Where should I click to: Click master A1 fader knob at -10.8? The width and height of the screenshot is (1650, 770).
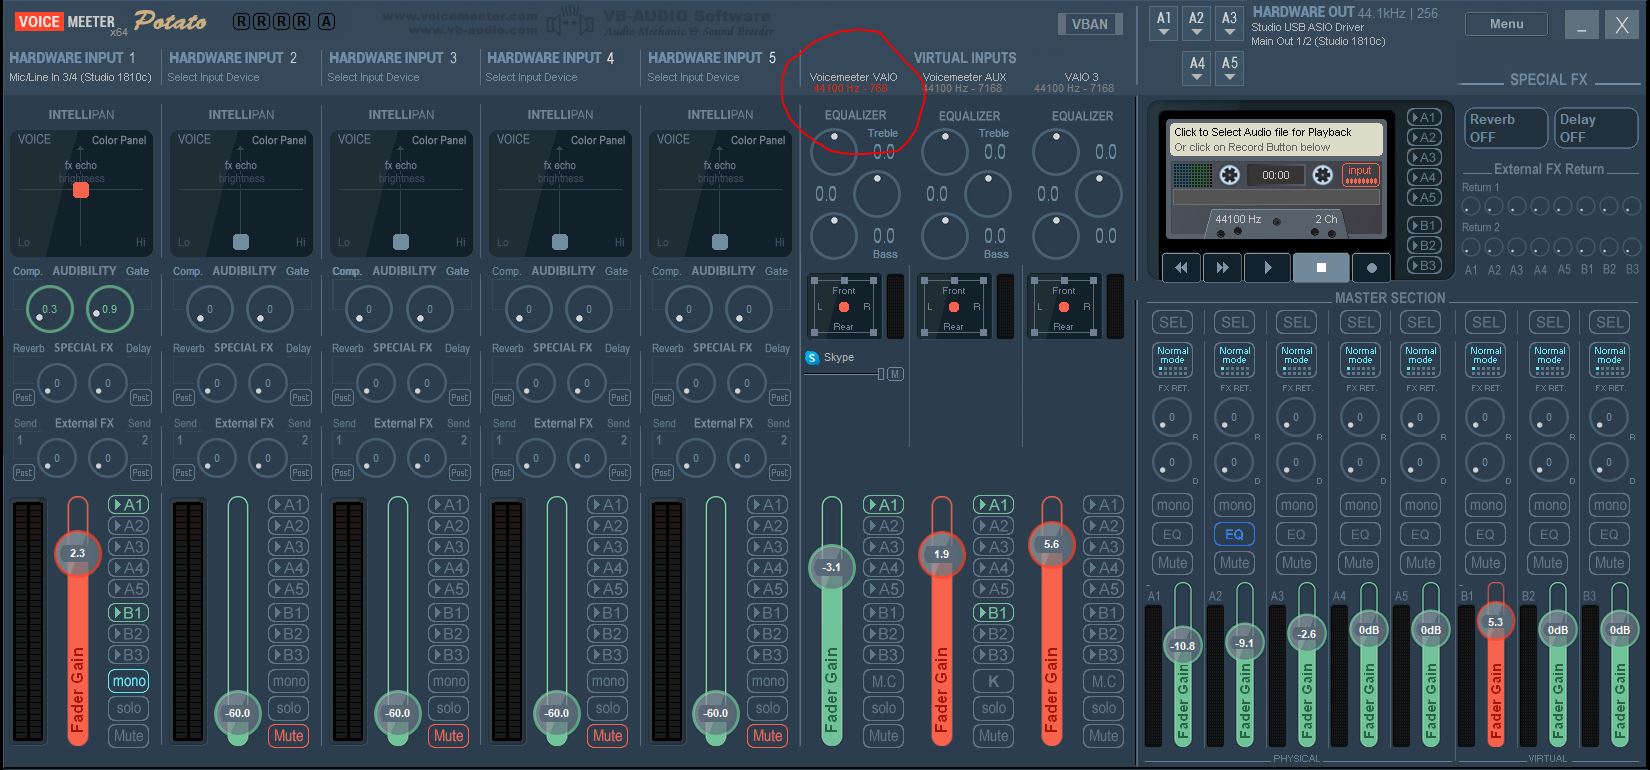click(x=1183, y=645)
